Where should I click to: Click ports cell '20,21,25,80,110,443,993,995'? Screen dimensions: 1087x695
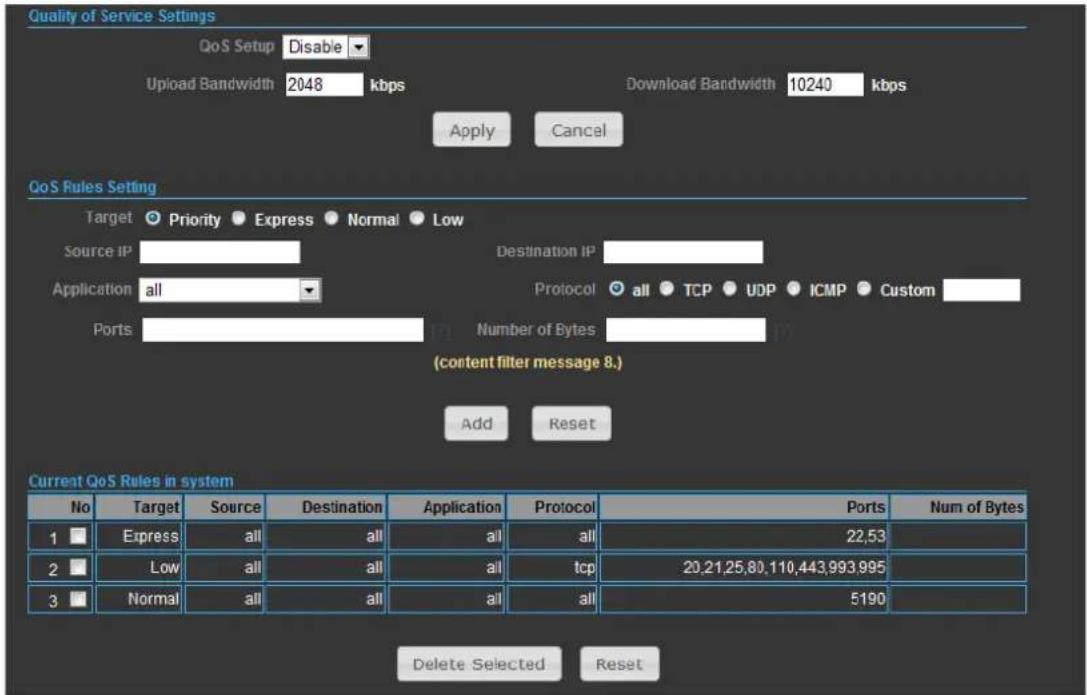pyautogui.click(x=744, y=568)
